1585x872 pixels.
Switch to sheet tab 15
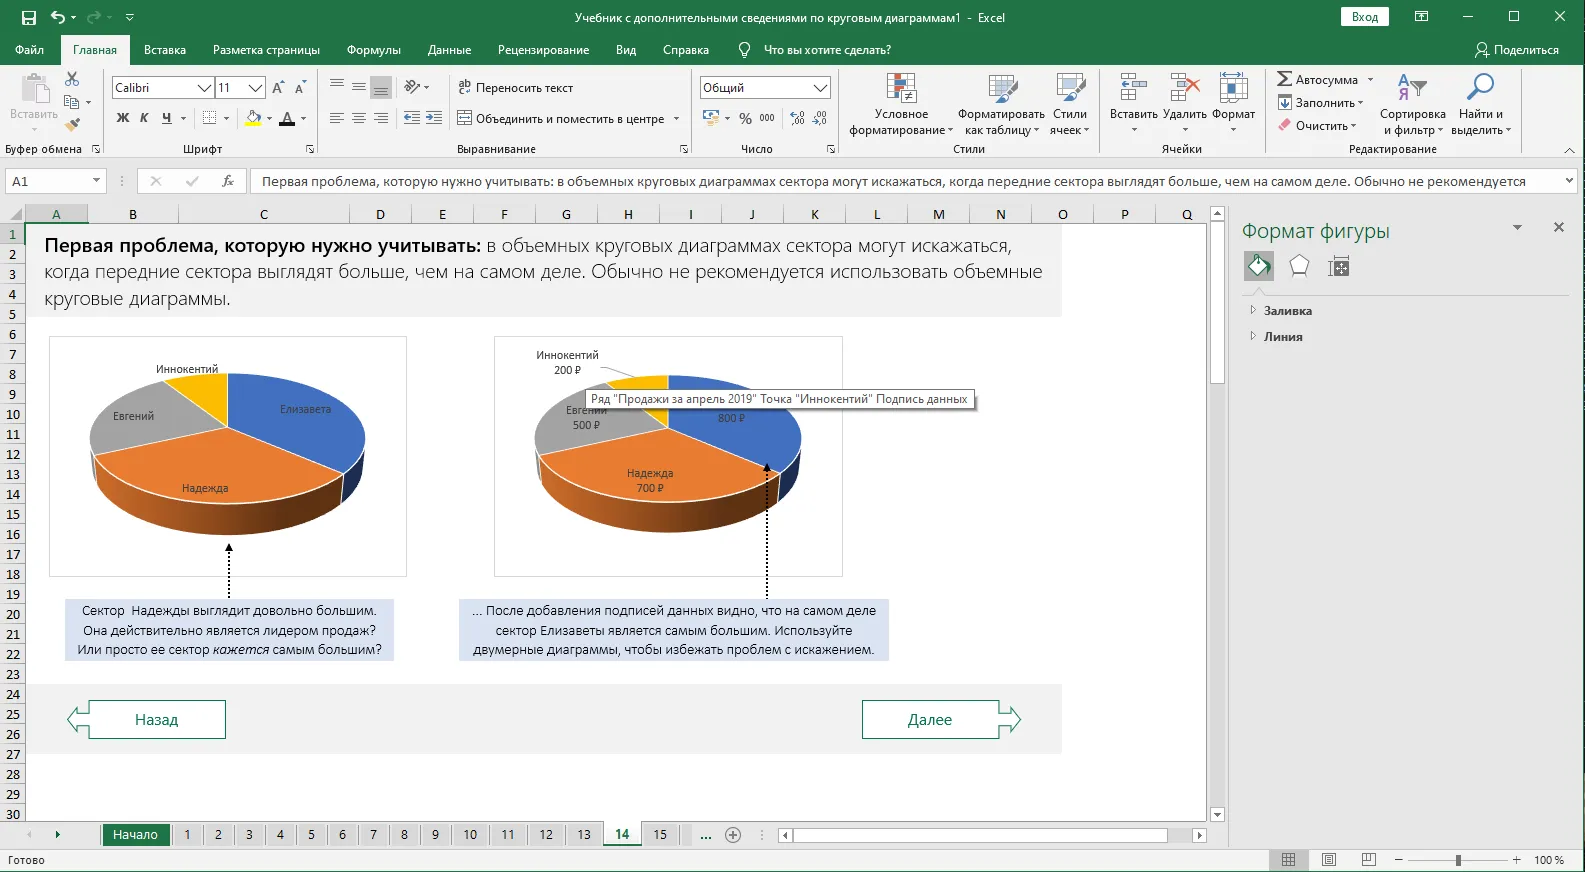point(660,834)
